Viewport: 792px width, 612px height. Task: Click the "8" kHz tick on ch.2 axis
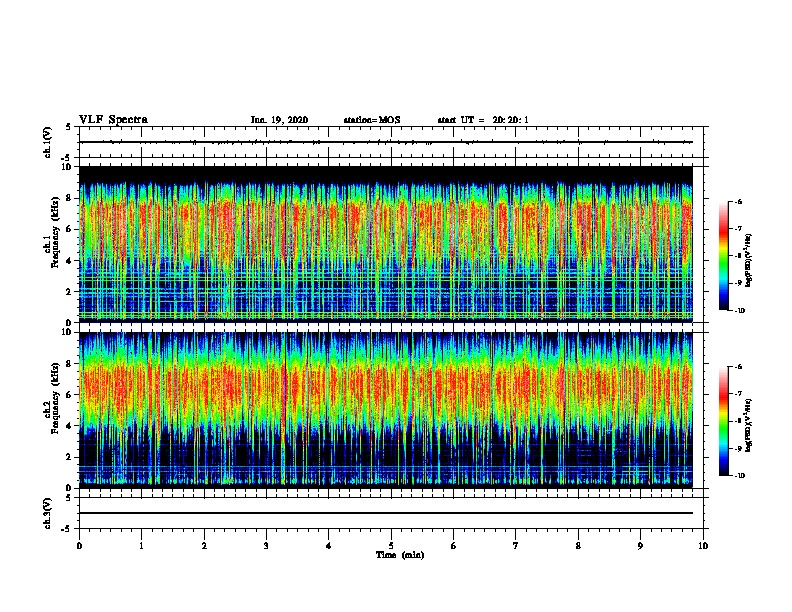coord(69,364)
